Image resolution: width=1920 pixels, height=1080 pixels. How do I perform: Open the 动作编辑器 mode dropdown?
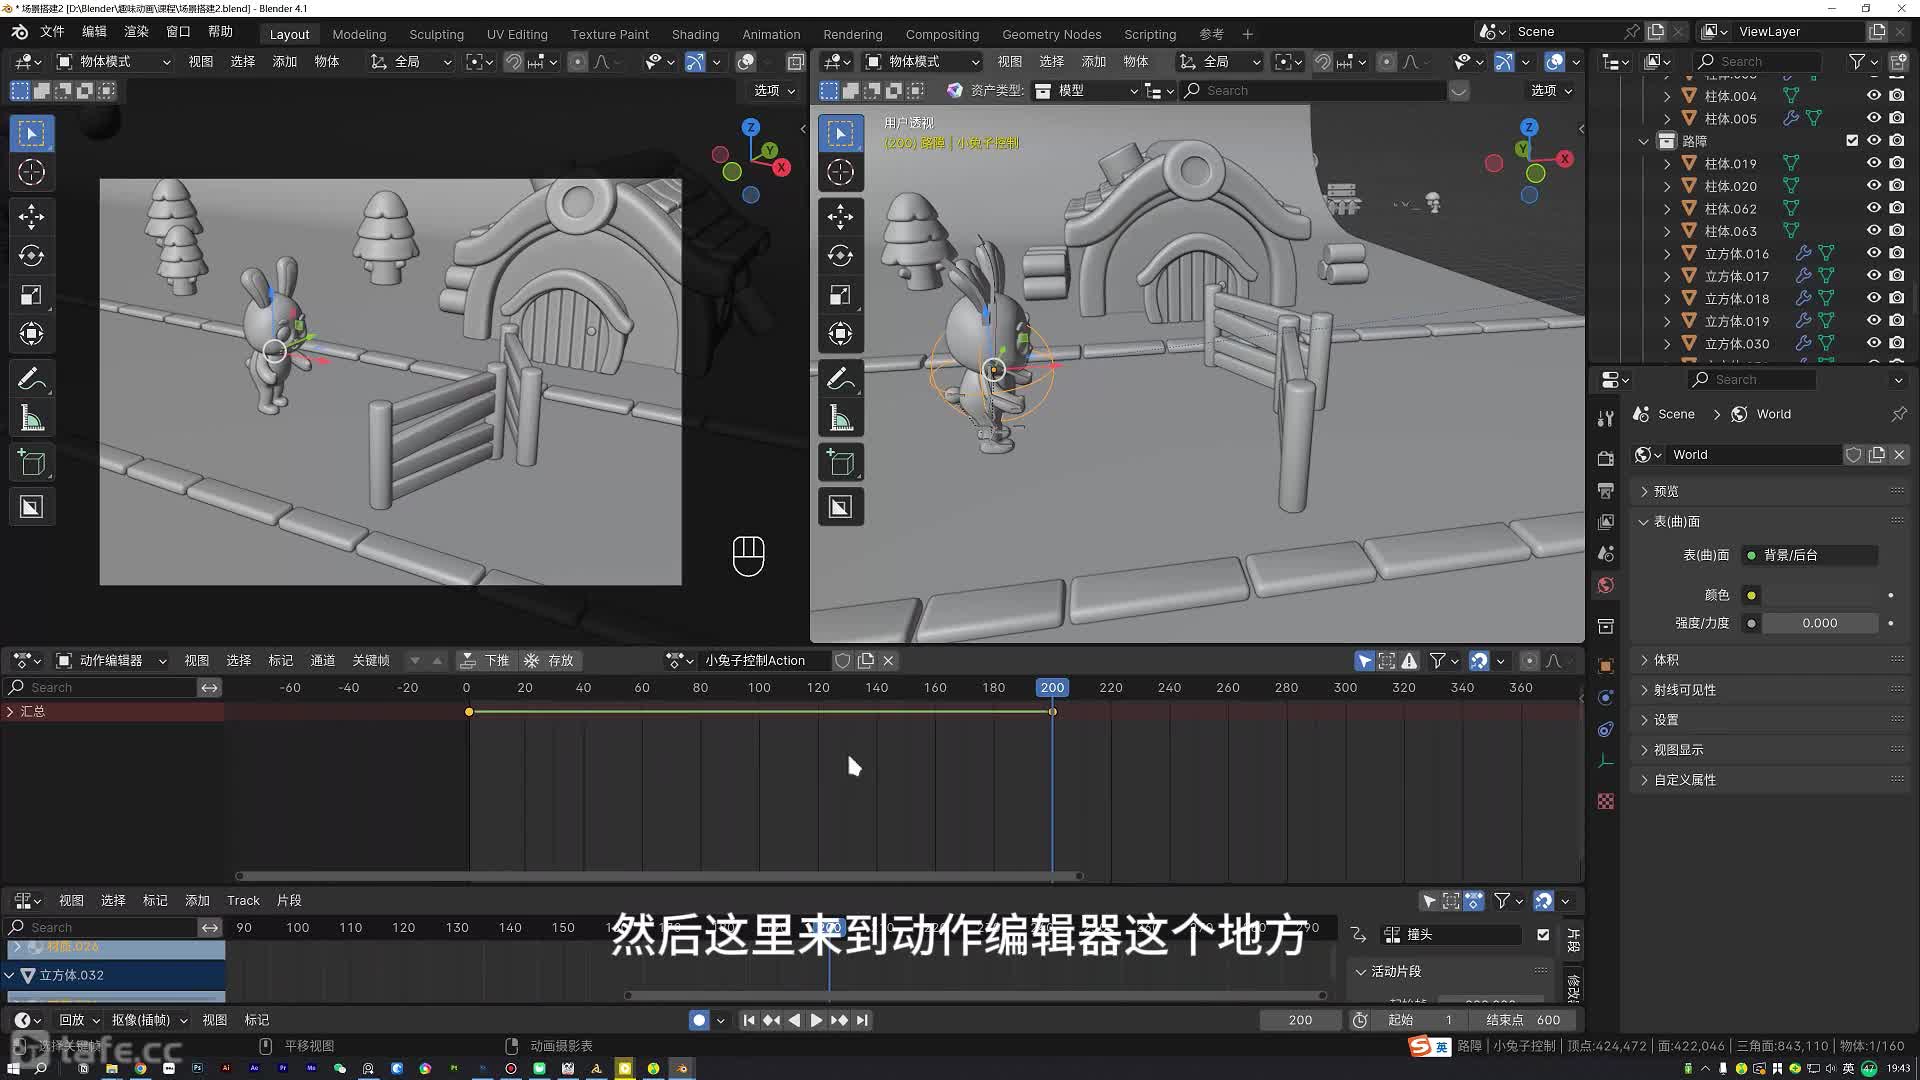(x=111, y=660)
